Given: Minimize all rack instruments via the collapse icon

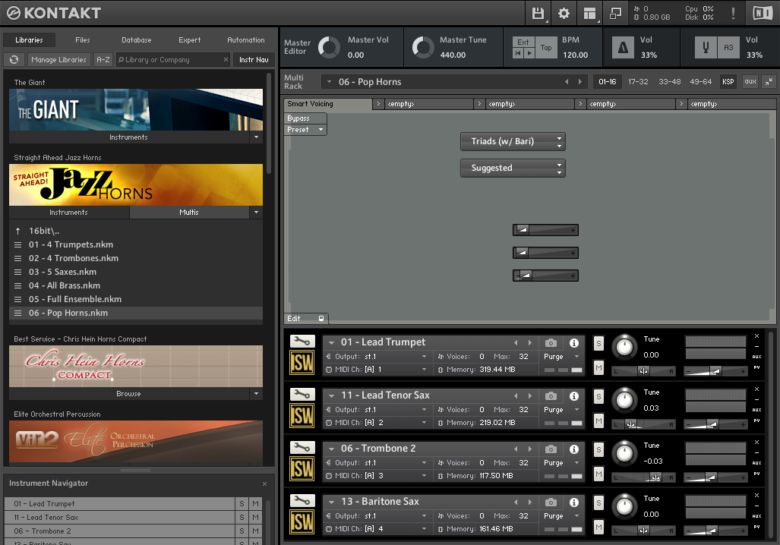Looking at the screenshot, I should 769,82.
